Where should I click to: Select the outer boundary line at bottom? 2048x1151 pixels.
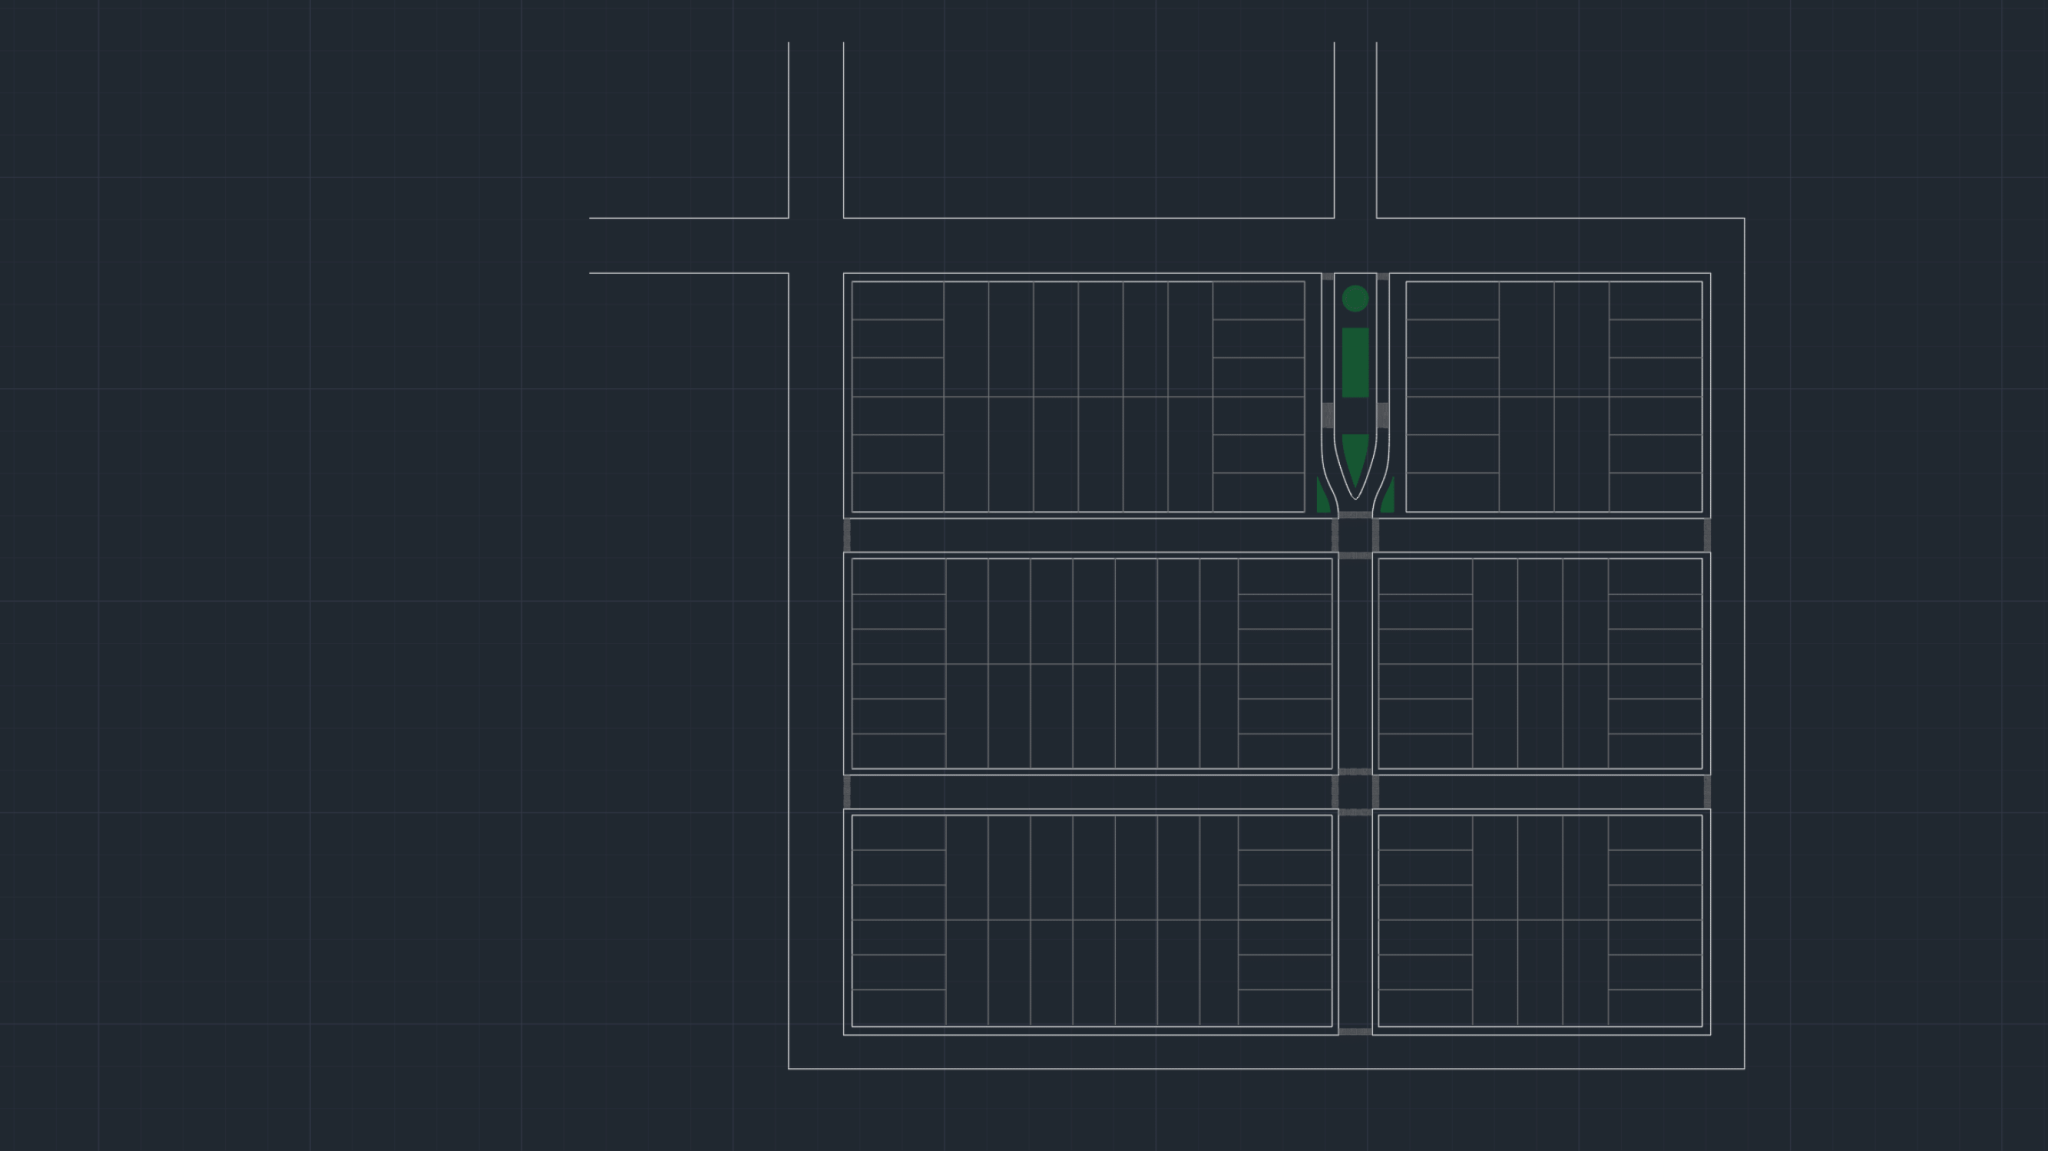pos(1266,1069)
